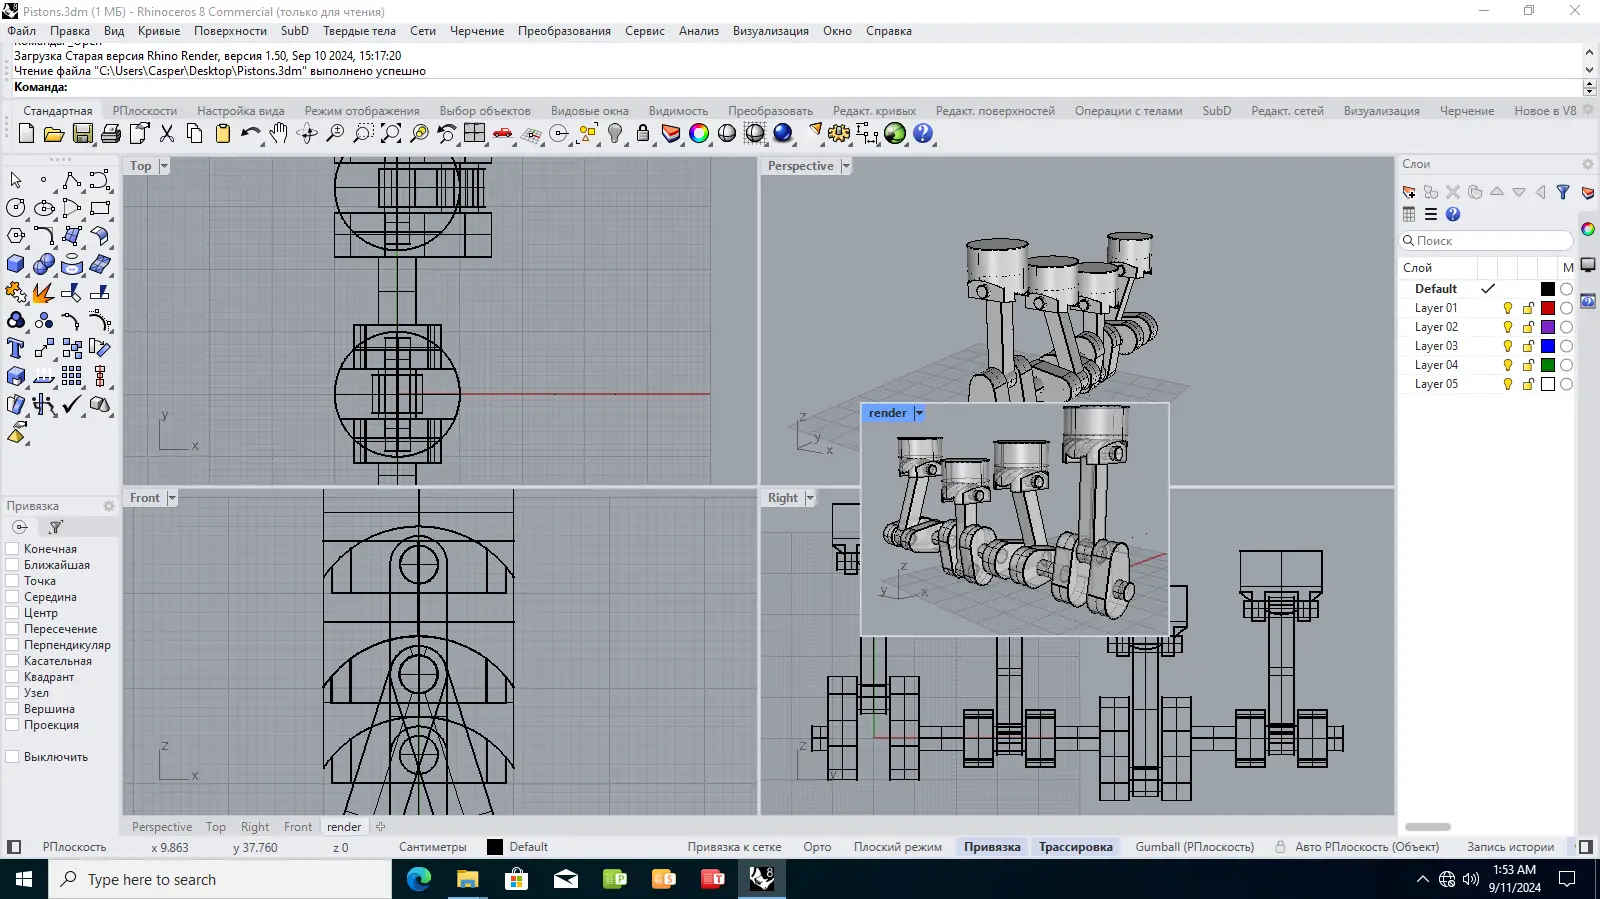Click the Text object tool
The height and width of the screenshot is (899, 1600).
tap(16, 349)
